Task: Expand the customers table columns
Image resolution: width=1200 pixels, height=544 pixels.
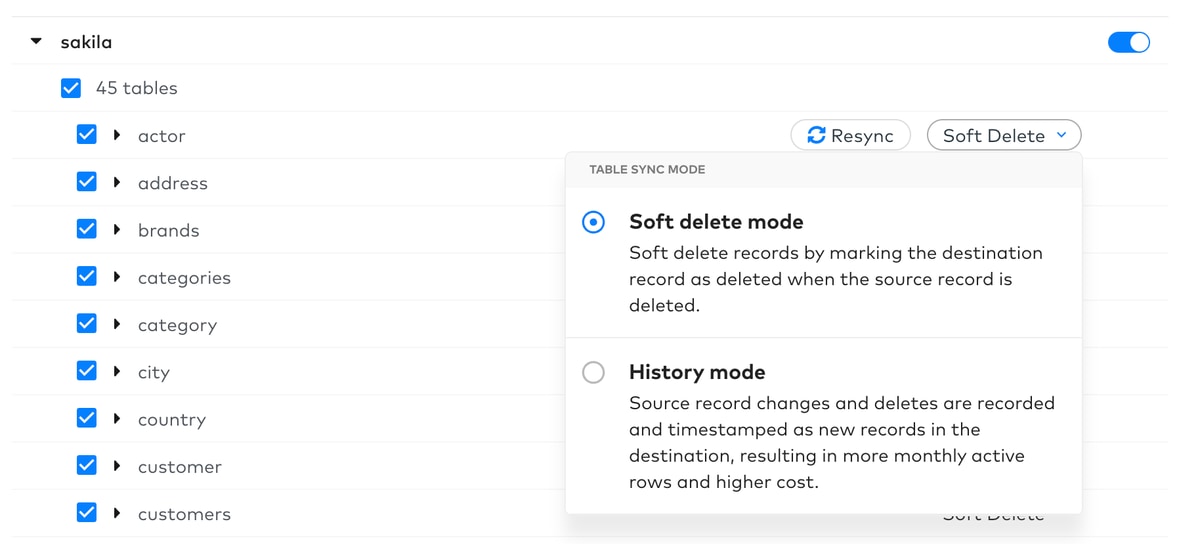Action: pos(117,513)
